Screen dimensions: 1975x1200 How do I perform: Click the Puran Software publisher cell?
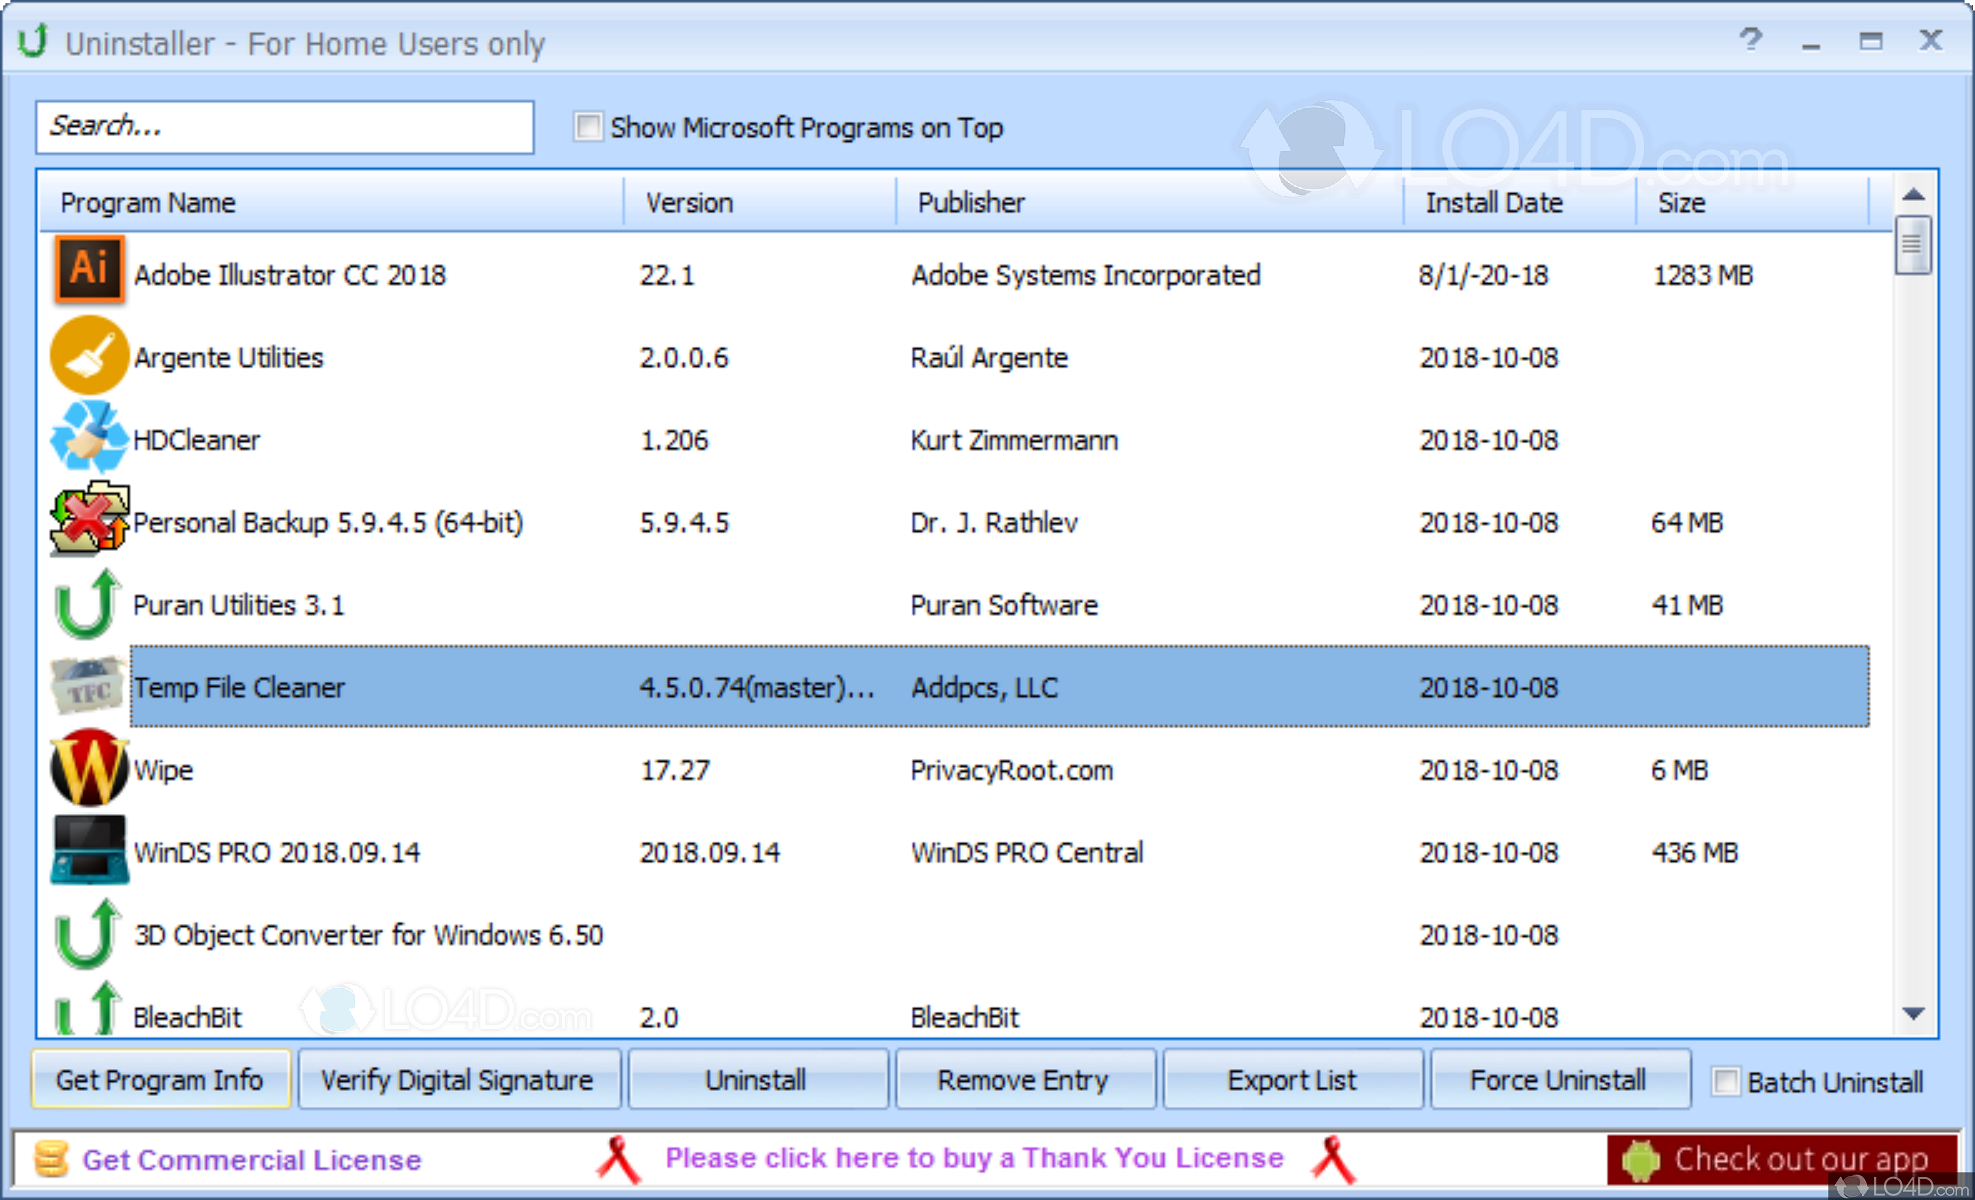(x=1004, y=605)
